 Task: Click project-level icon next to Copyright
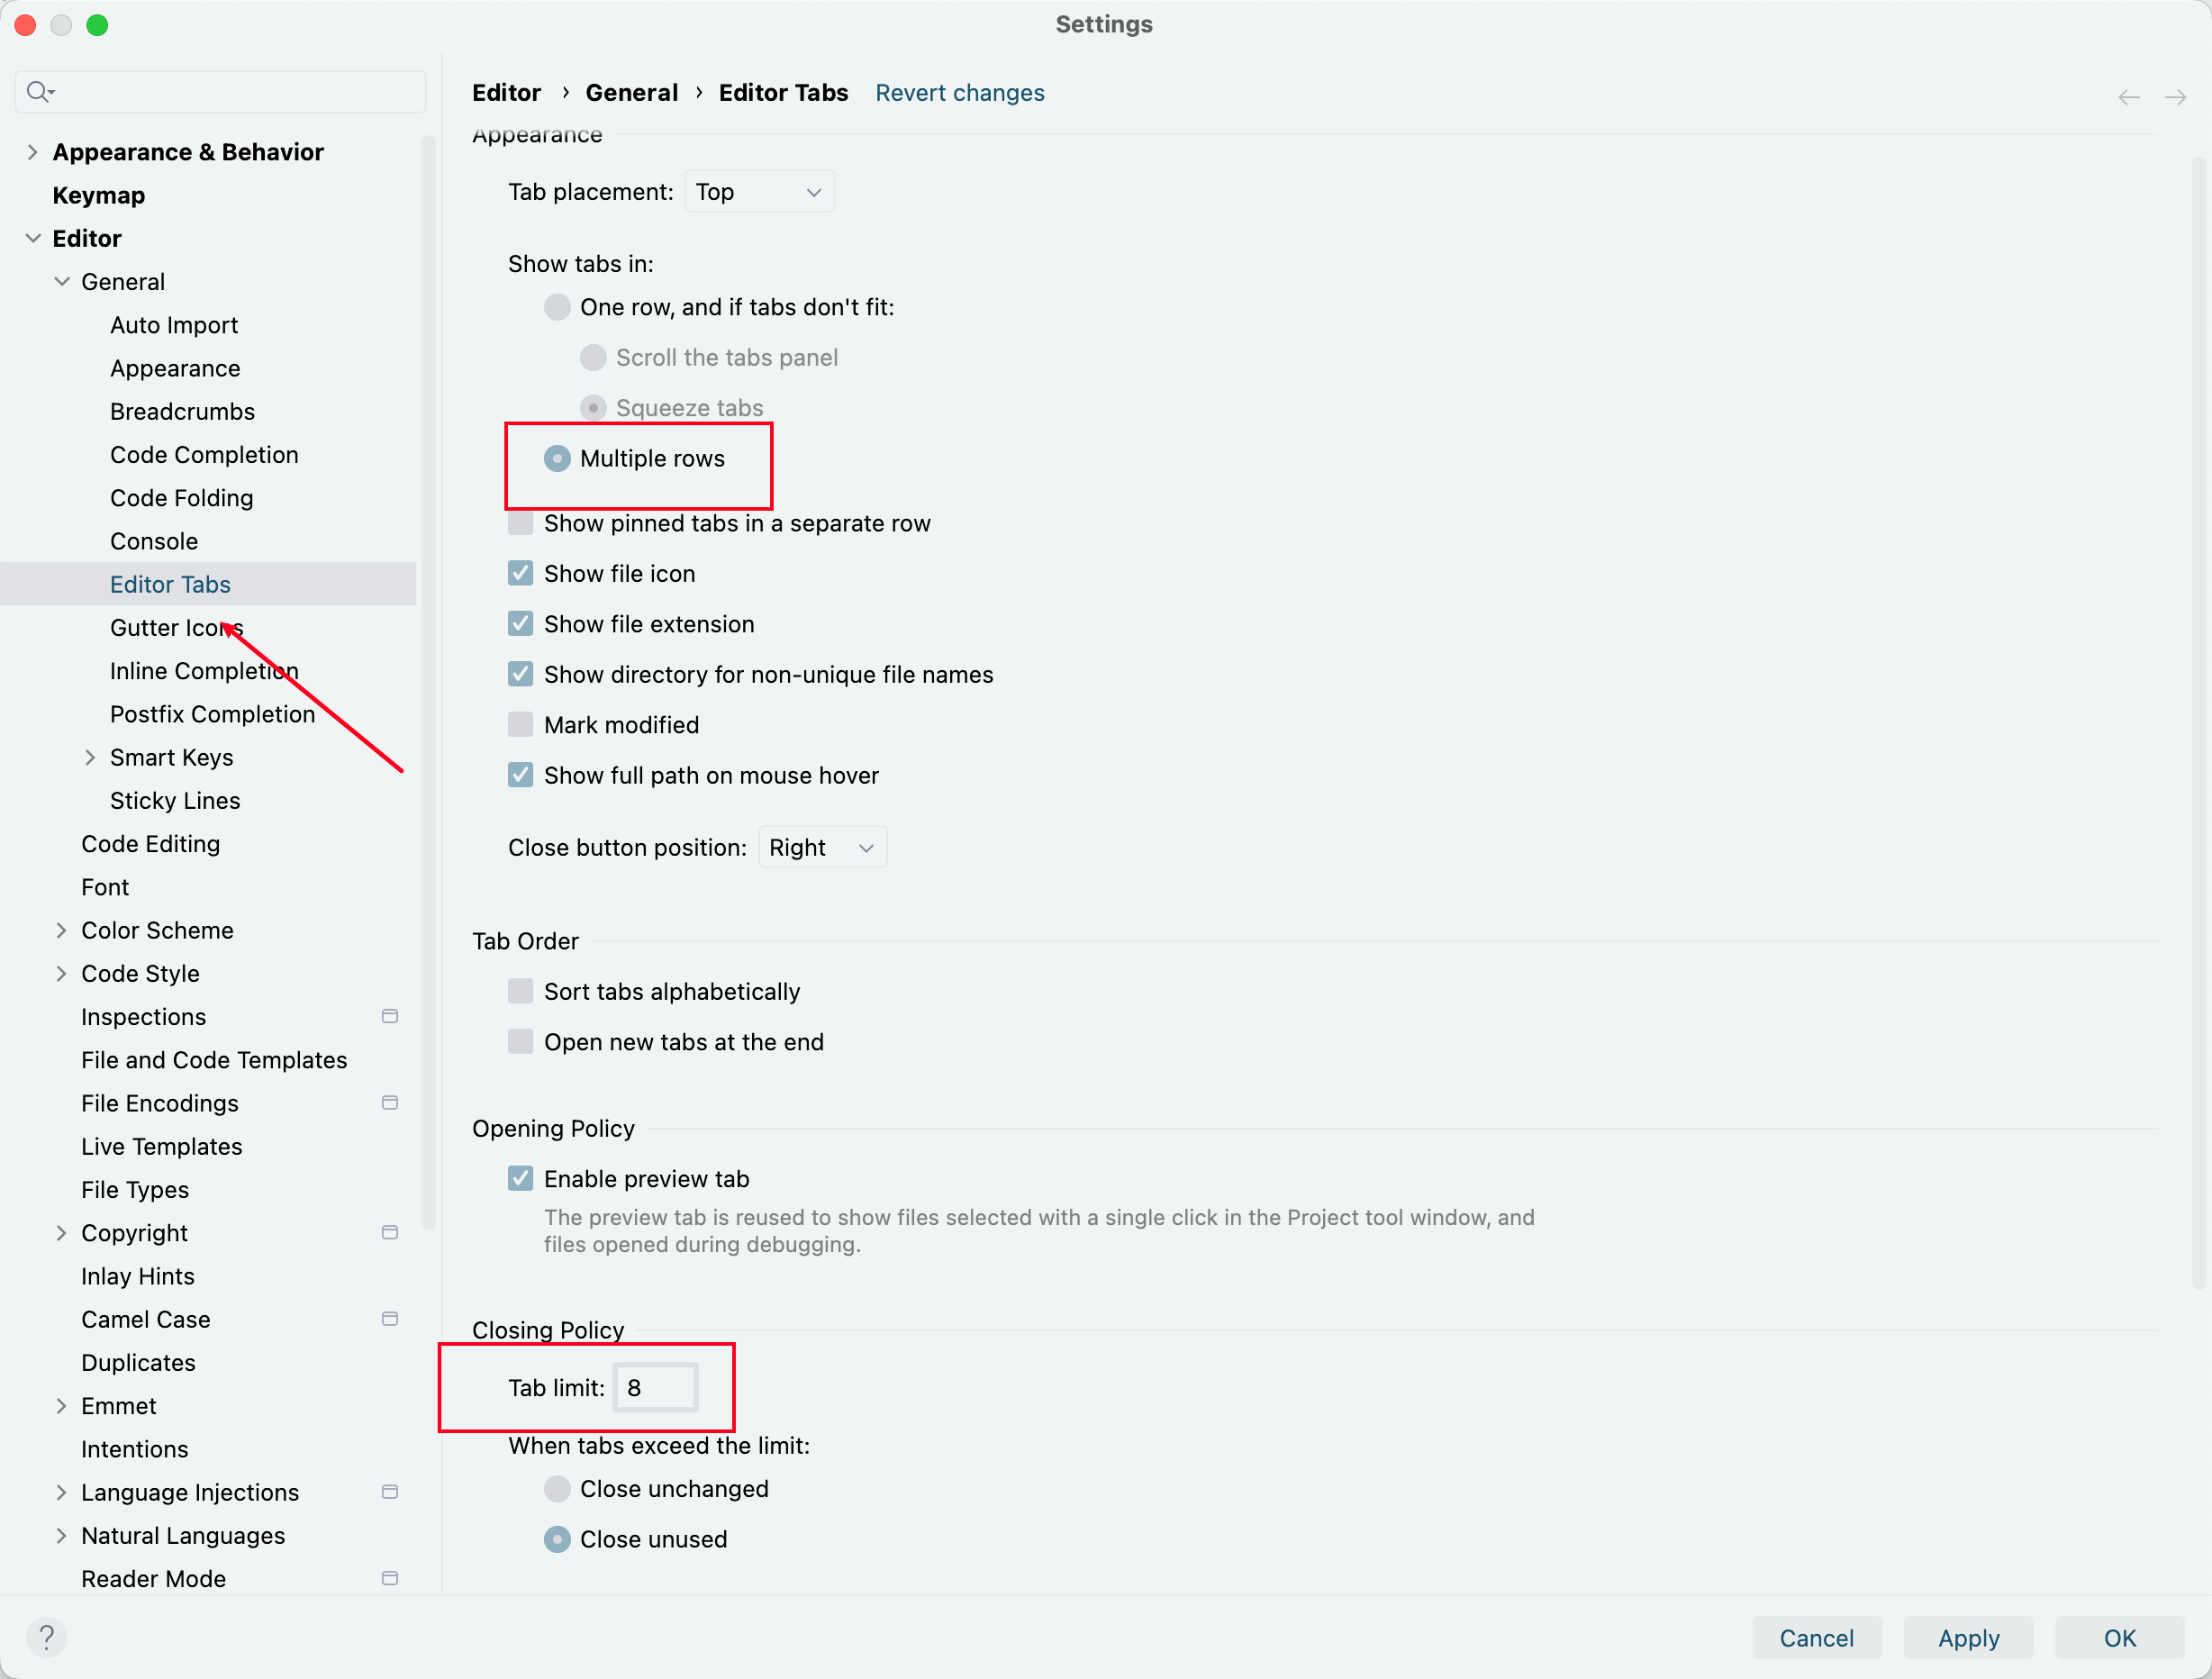pos(390,1232)
